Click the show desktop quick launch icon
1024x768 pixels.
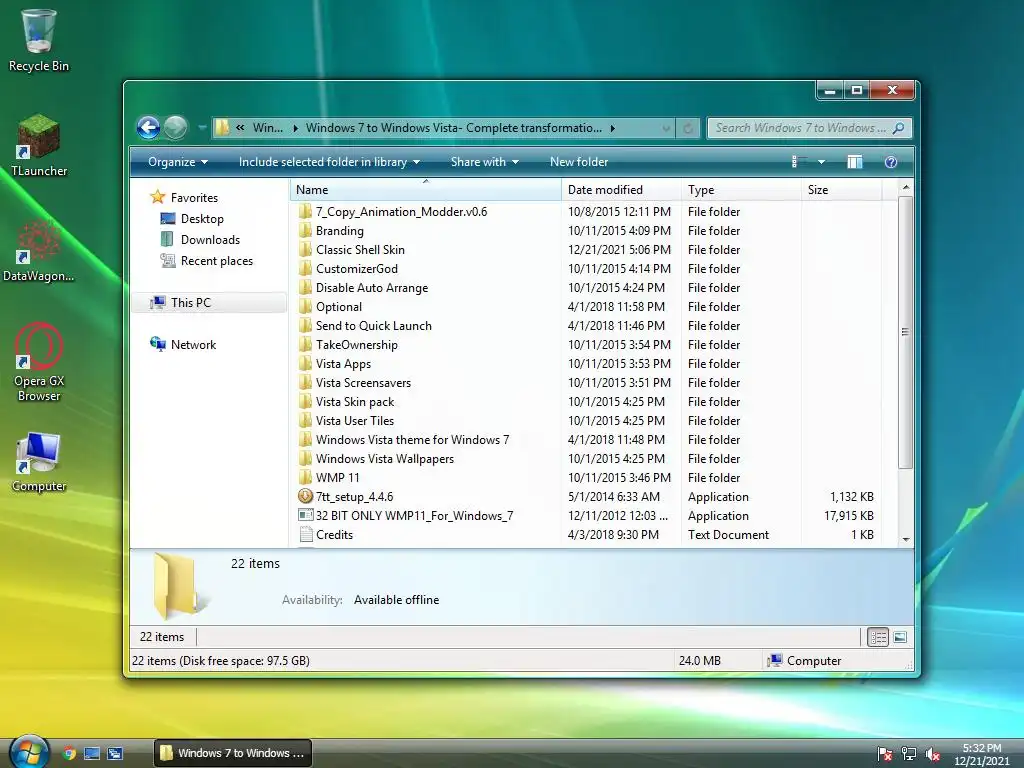pyautogui.click(x=91, y=754)
